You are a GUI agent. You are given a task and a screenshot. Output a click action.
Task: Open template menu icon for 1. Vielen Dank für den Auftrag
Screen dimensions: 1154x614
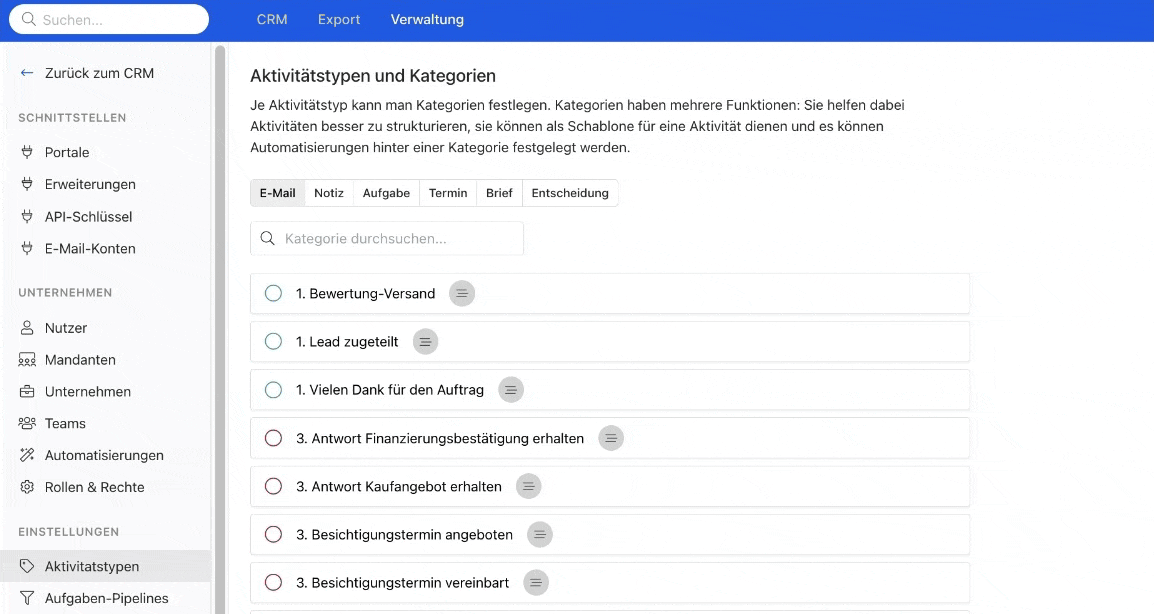point(510,390)
